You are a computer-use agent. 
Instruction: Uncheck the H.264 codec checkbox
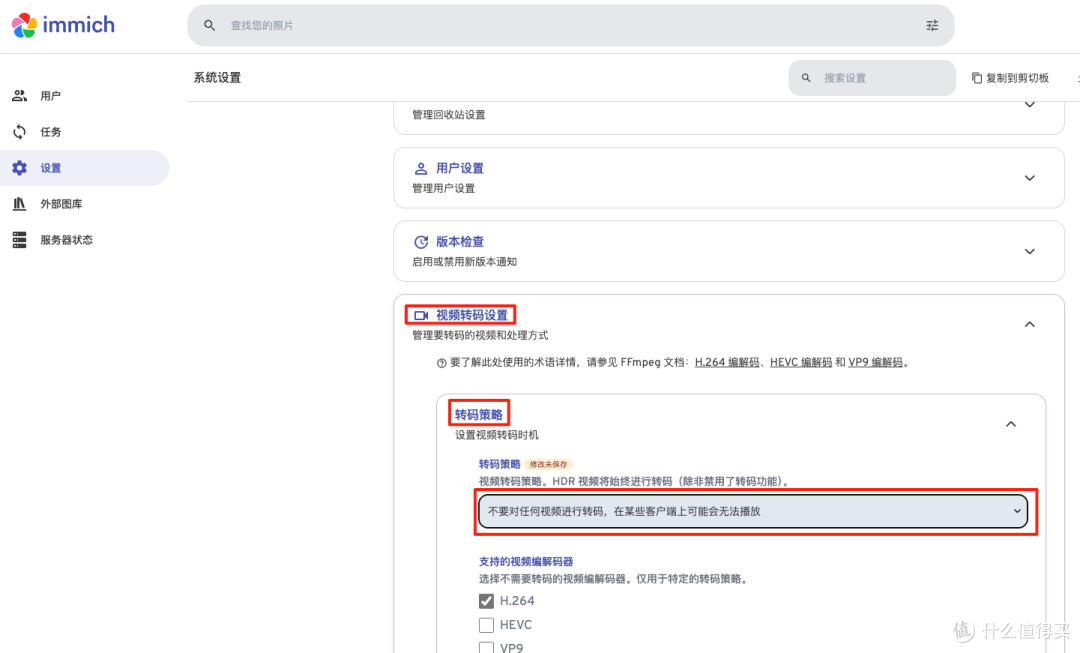point(486,601)
